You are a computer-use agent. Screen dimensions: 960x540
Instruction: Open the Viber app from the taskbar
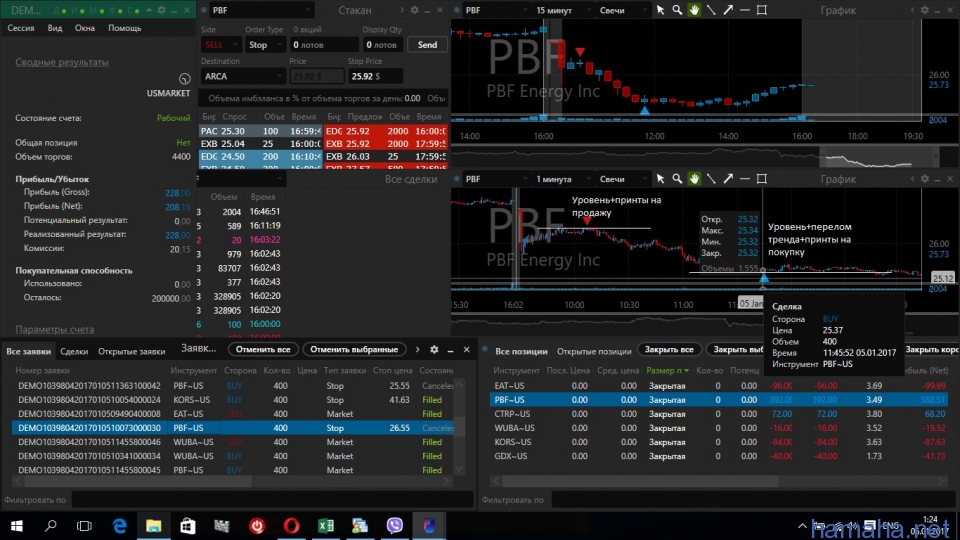pyautogui.click(x=395, y=526)
